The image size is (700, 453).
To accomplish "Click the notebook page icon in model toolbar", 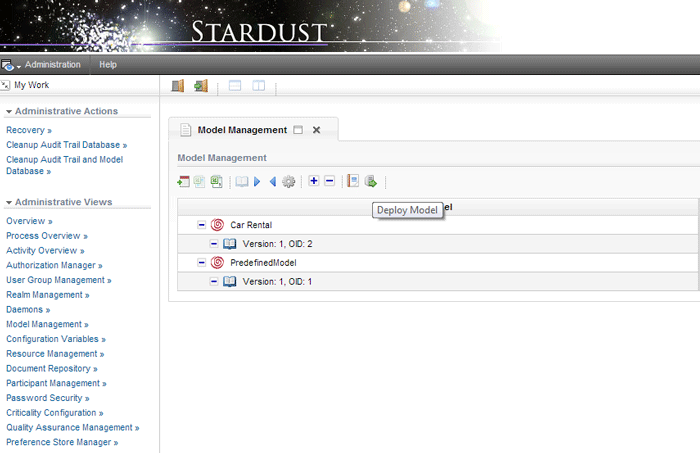I will point(353,181).
